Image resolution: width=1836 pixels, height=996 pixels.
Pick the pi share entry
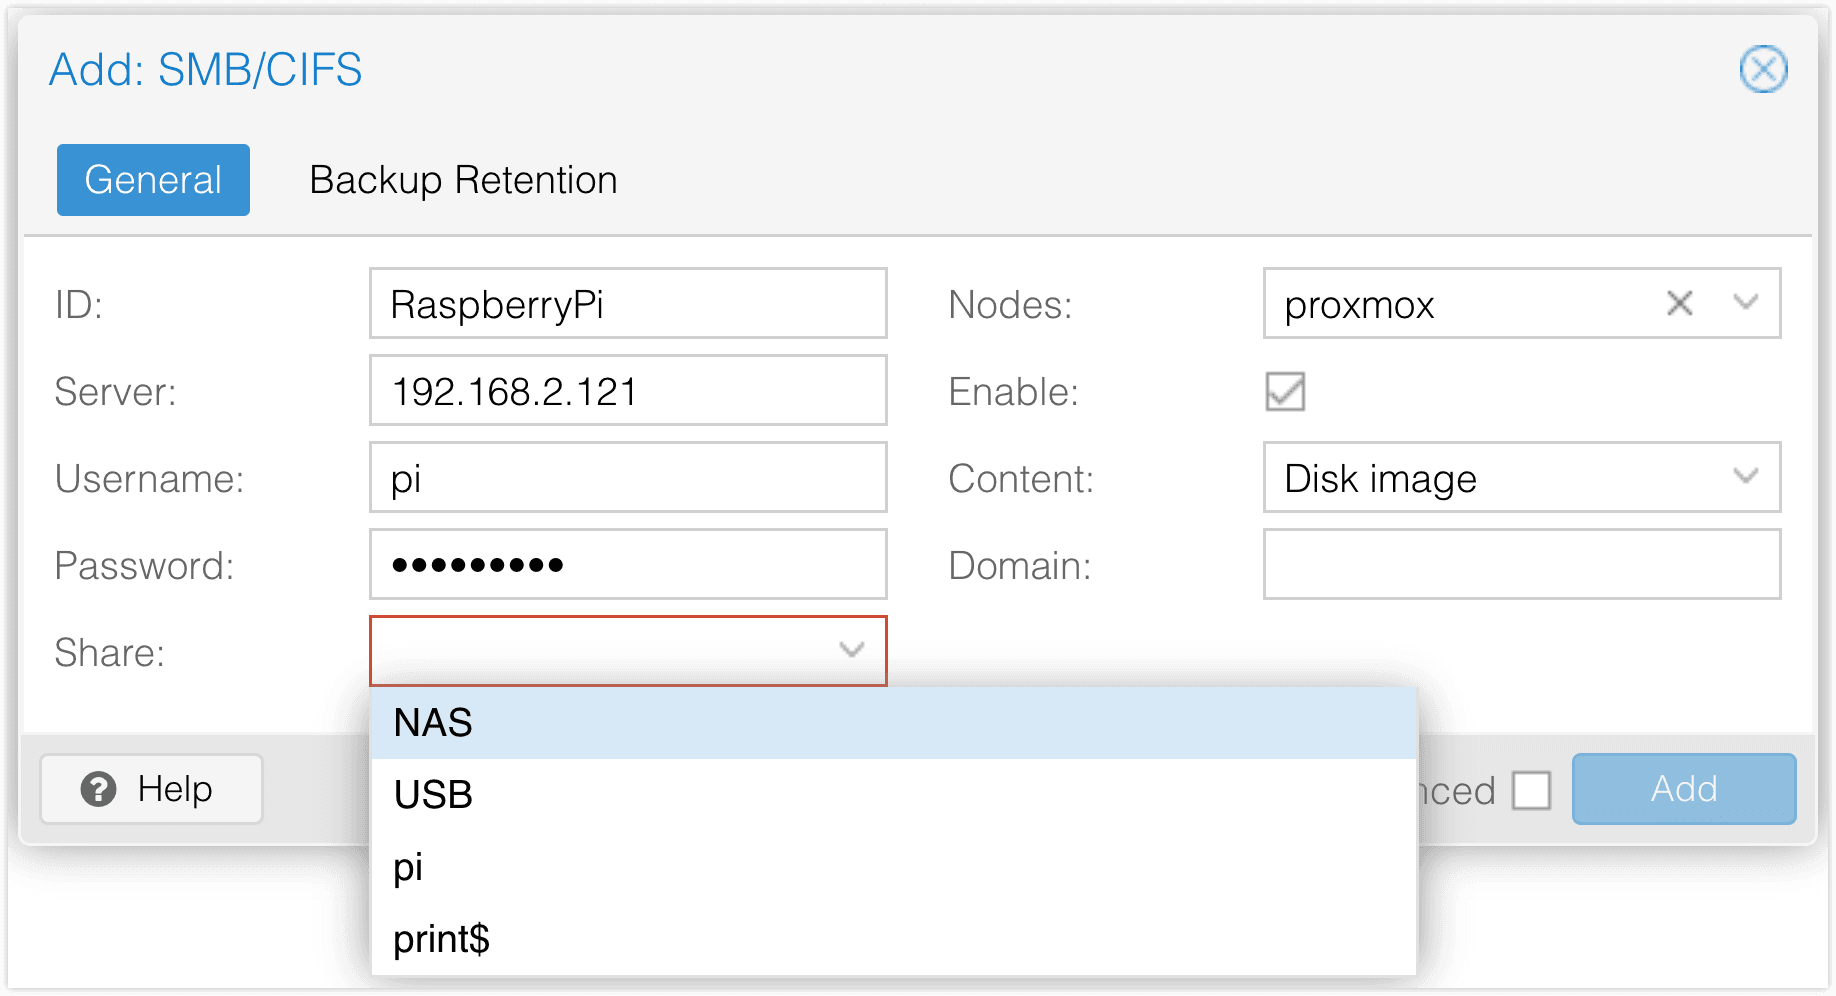[893, 867]
